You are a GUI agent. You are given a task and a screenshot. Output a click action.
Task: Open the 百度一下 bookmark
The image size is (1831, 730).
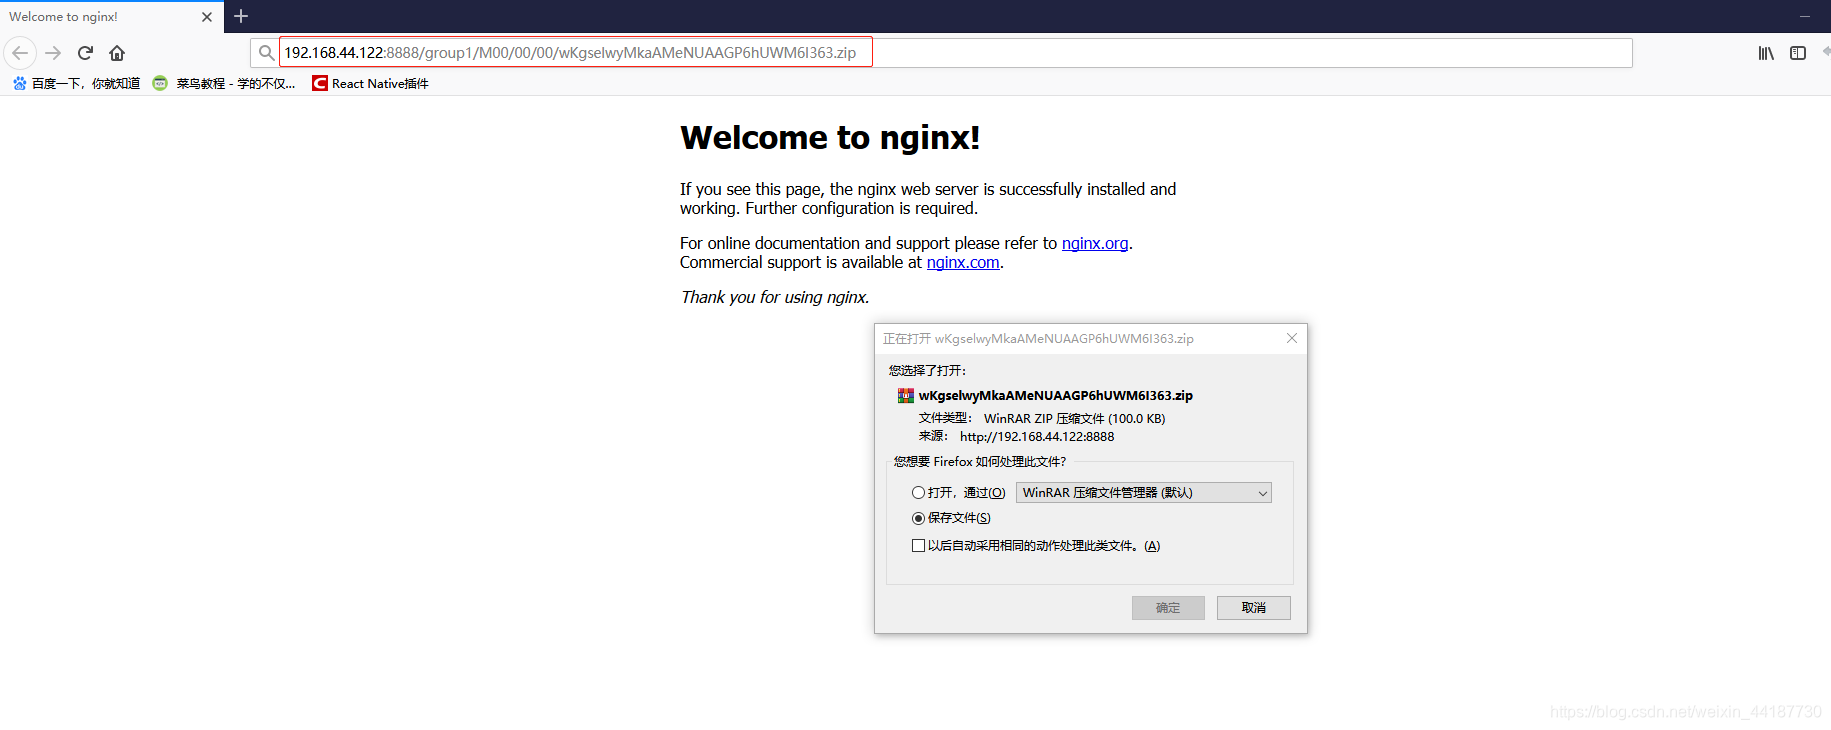(x=76, y=83)
